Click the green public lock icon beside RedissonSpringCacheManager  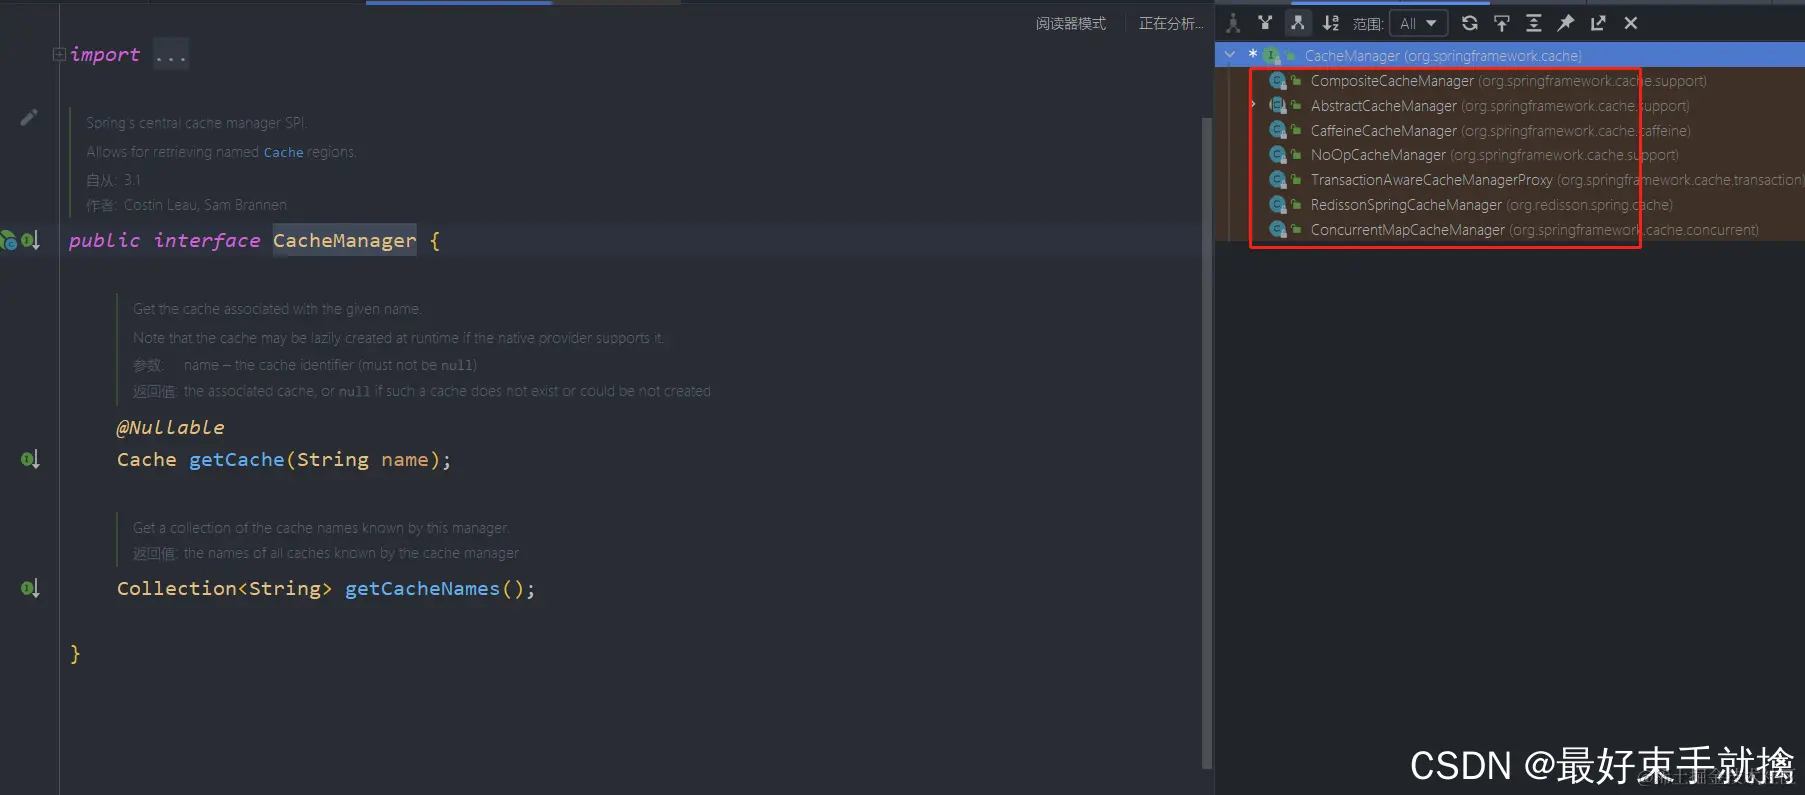[x=1296, y=205]
